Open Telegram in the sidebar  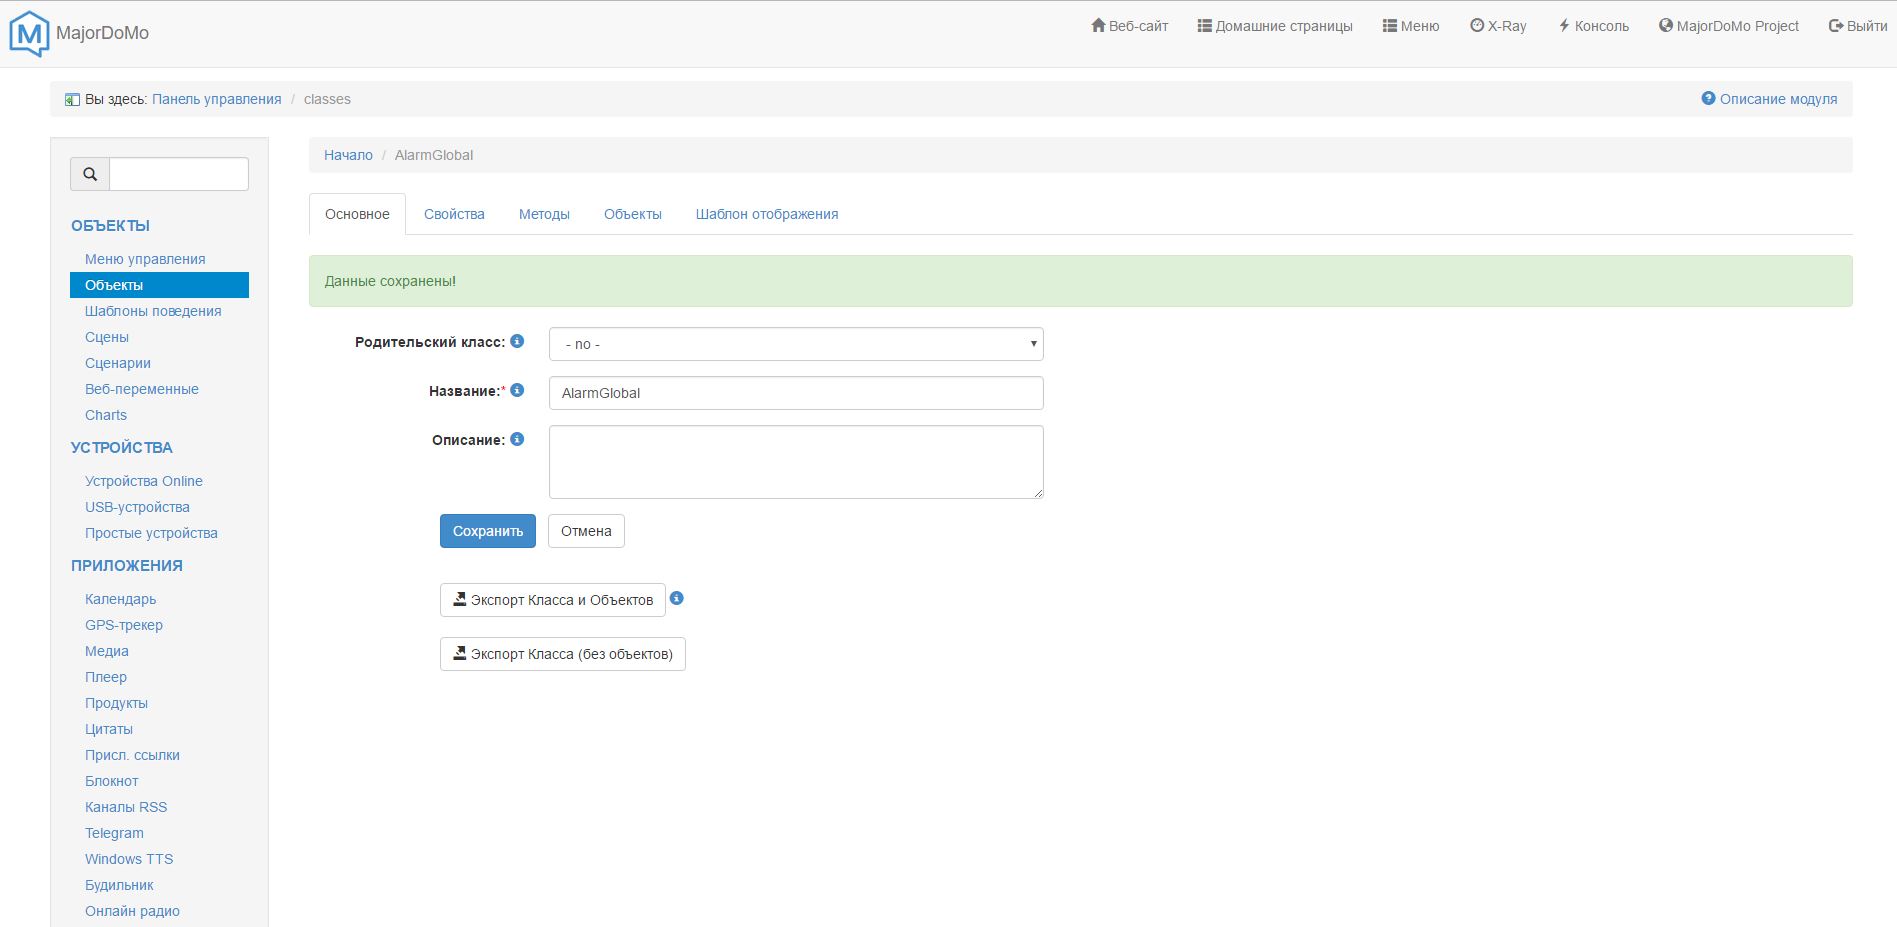[114, 833]
